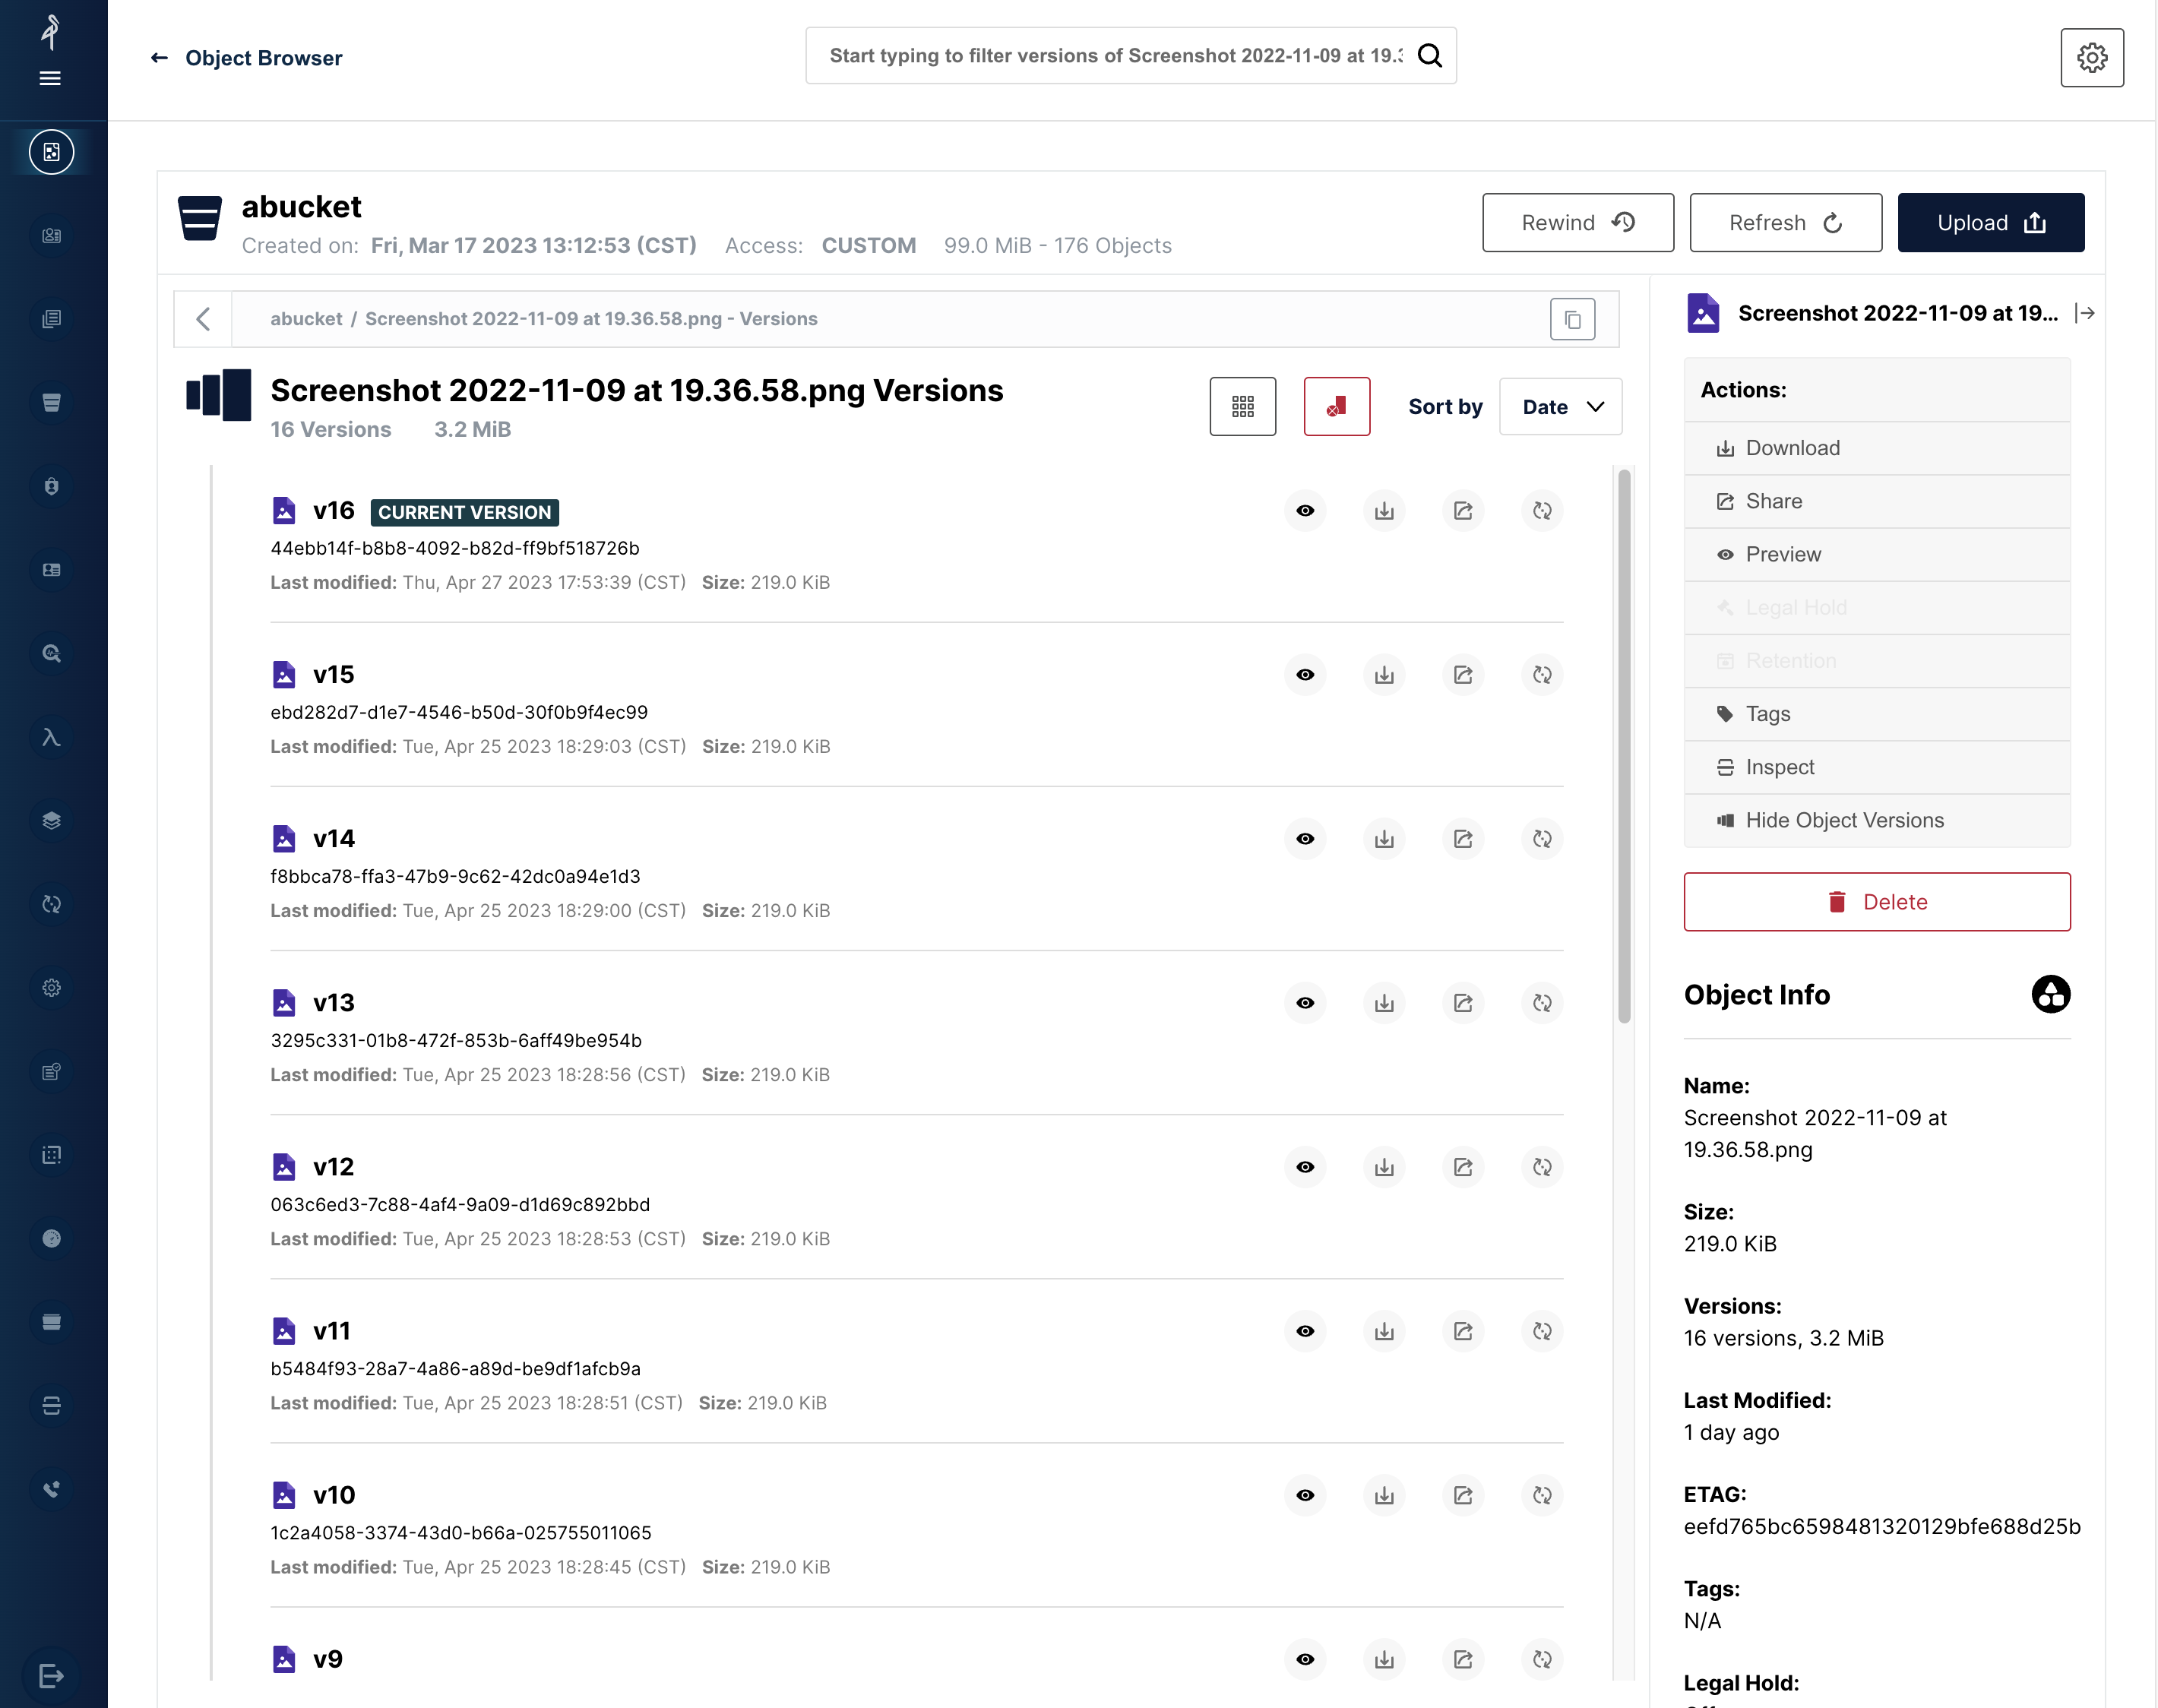The height and width of the screenshot is (1708, 2158).
Task: Click version ID ebd282d7-d1e7-4546-b50d-30f0b9f4ec99
Action: click(459, 712)
